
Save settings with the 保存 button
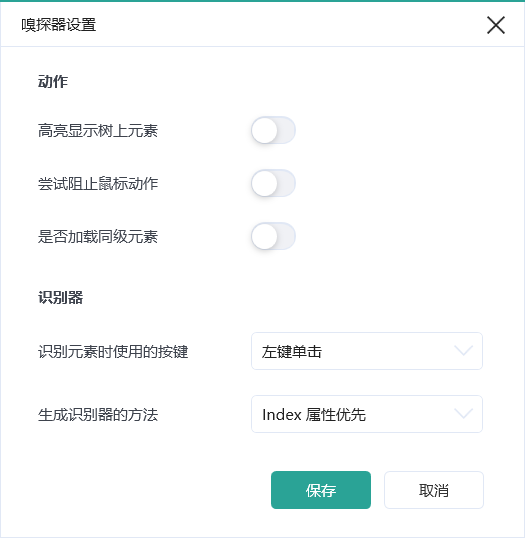coord(321,490)
